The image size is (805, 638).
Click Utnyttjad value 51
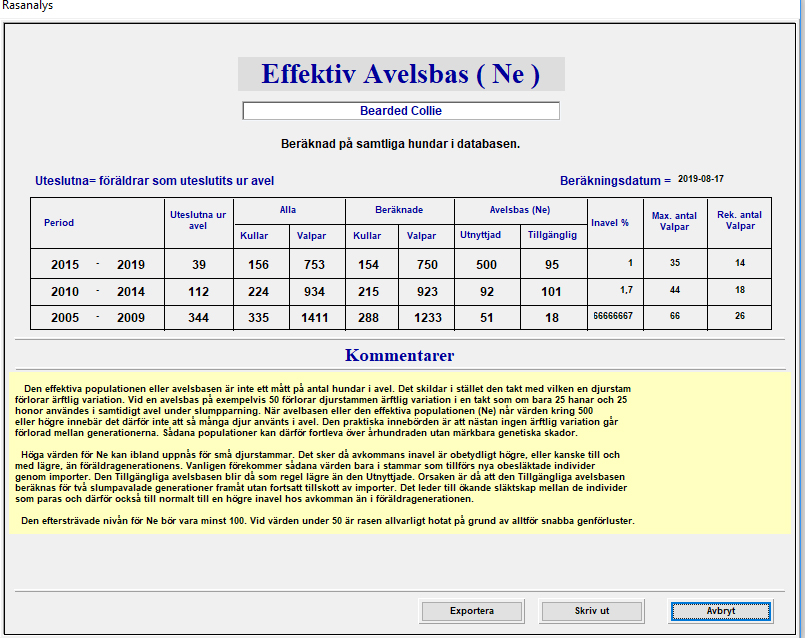pos(487,318)
